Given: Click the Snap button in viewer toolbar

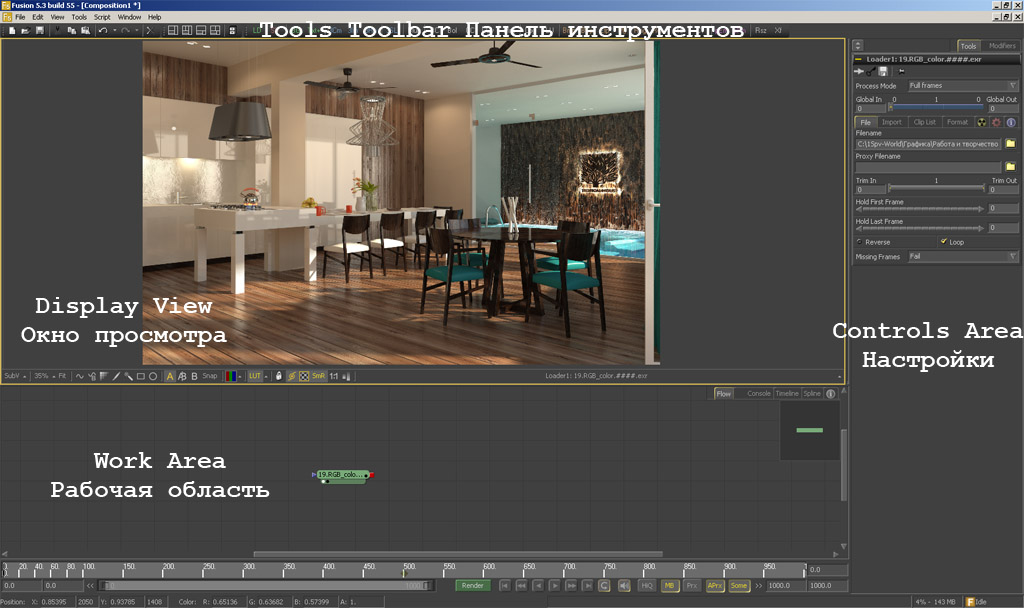Looking at the screenshot, I should (x=210, y=376).
